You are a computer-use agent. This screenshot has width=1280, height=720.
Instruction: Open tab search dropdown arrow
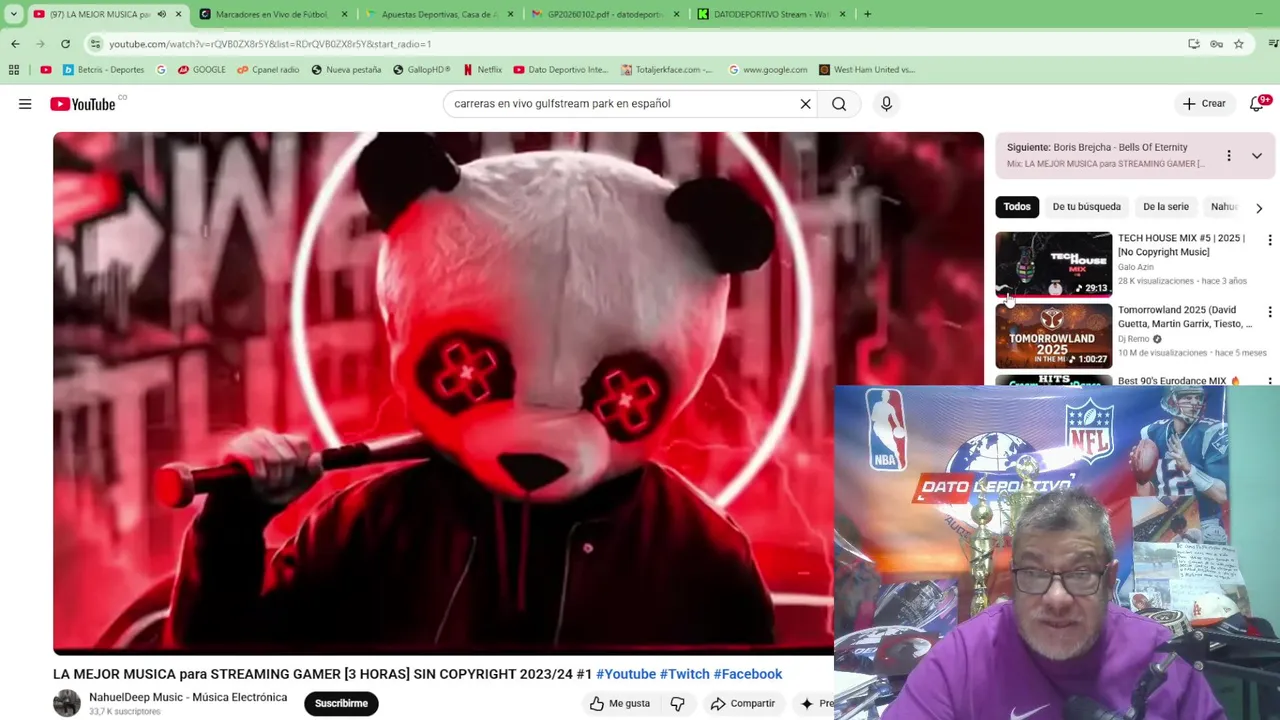tap(14, 14)
